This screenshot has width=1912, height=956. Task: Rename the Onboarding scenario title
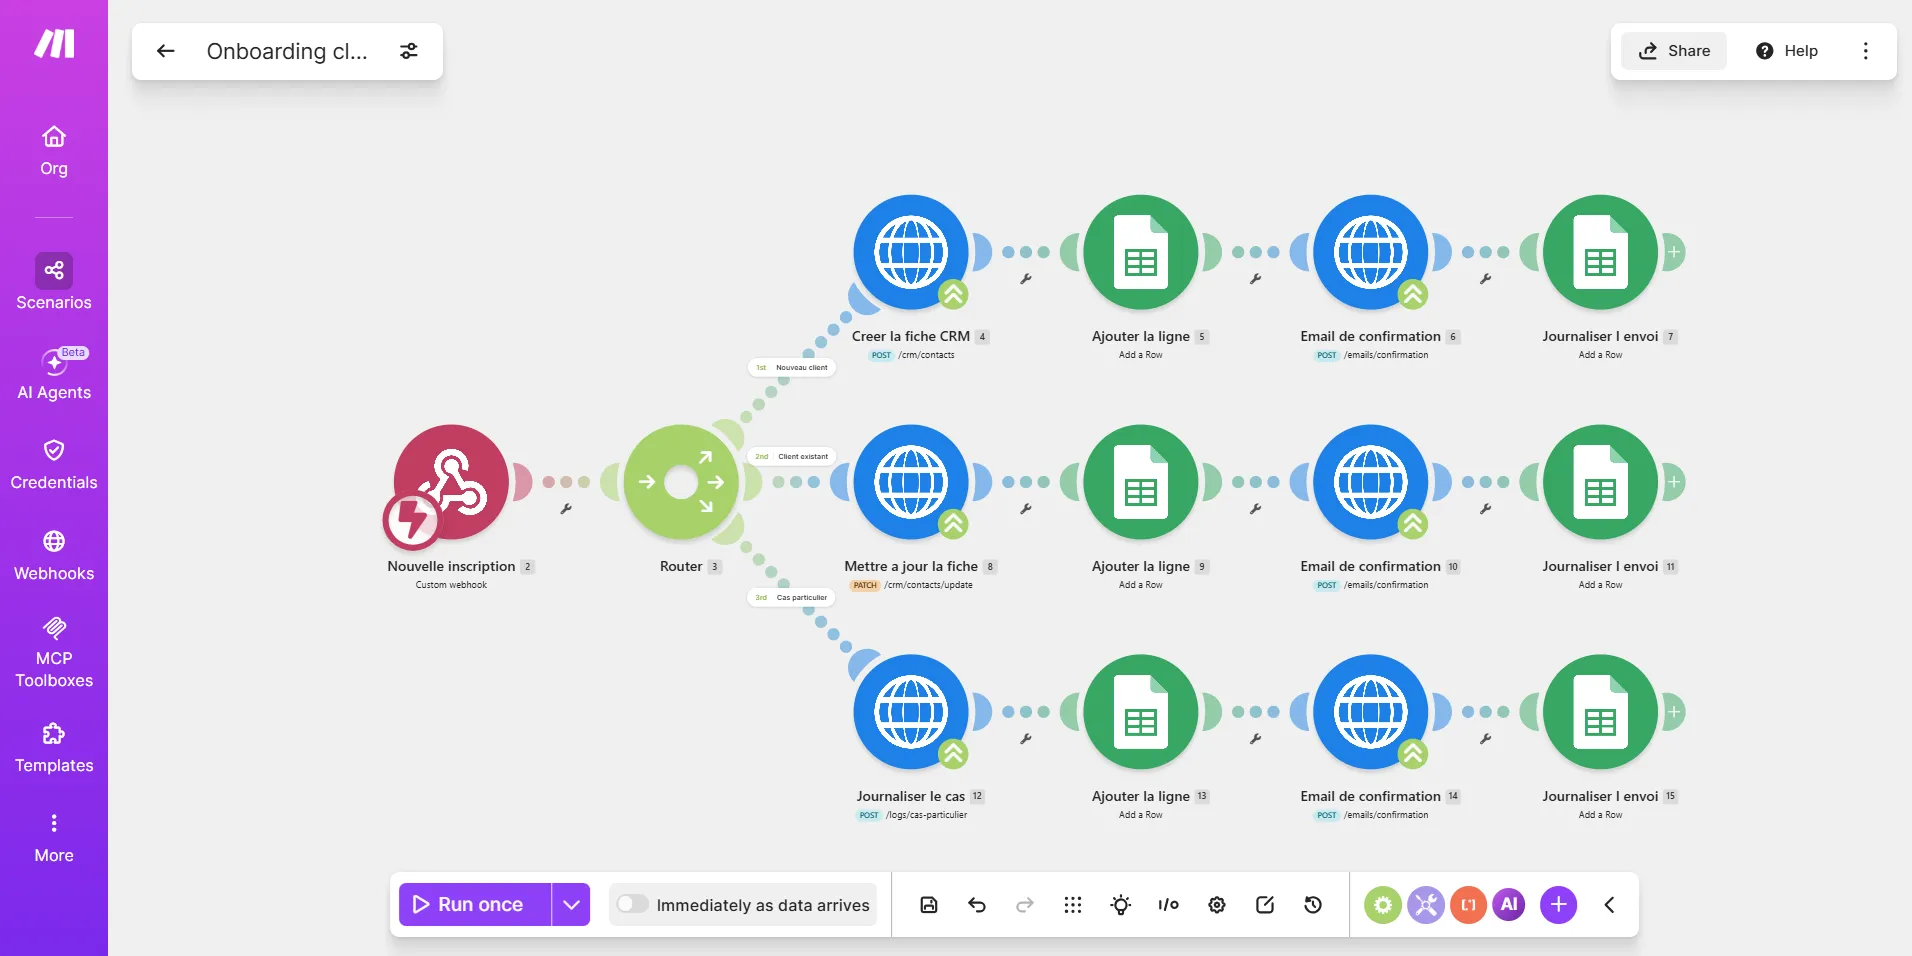point(287,51)
